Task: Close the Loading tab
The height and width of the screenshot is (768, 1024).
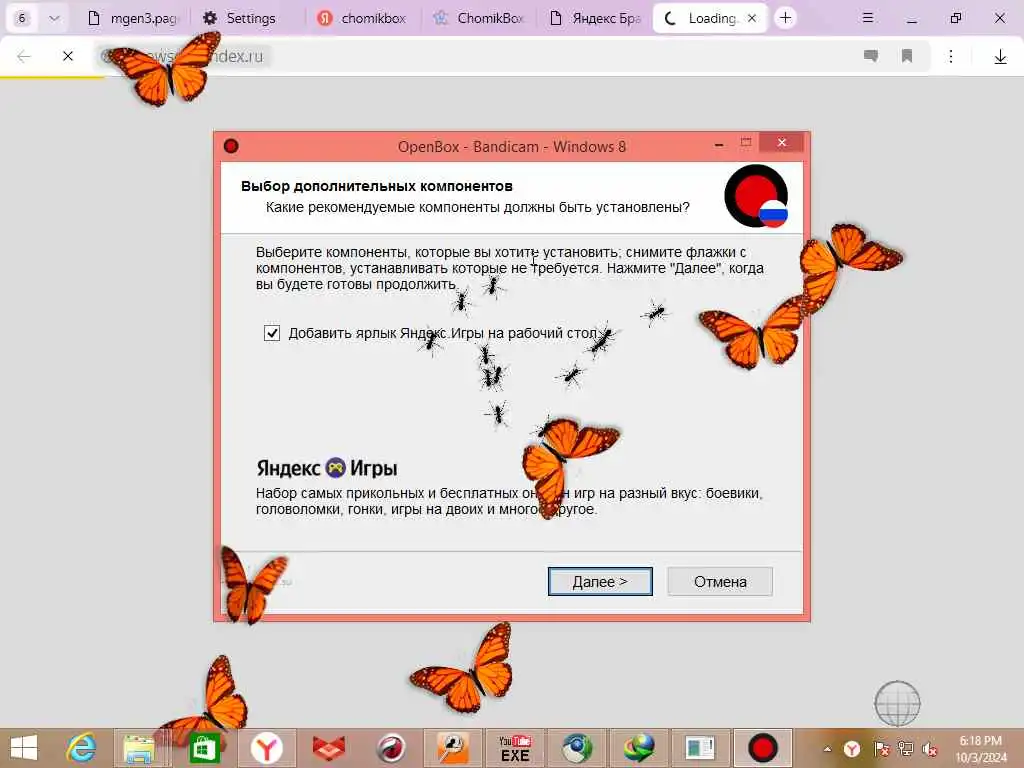Action: tap(752, 18)
